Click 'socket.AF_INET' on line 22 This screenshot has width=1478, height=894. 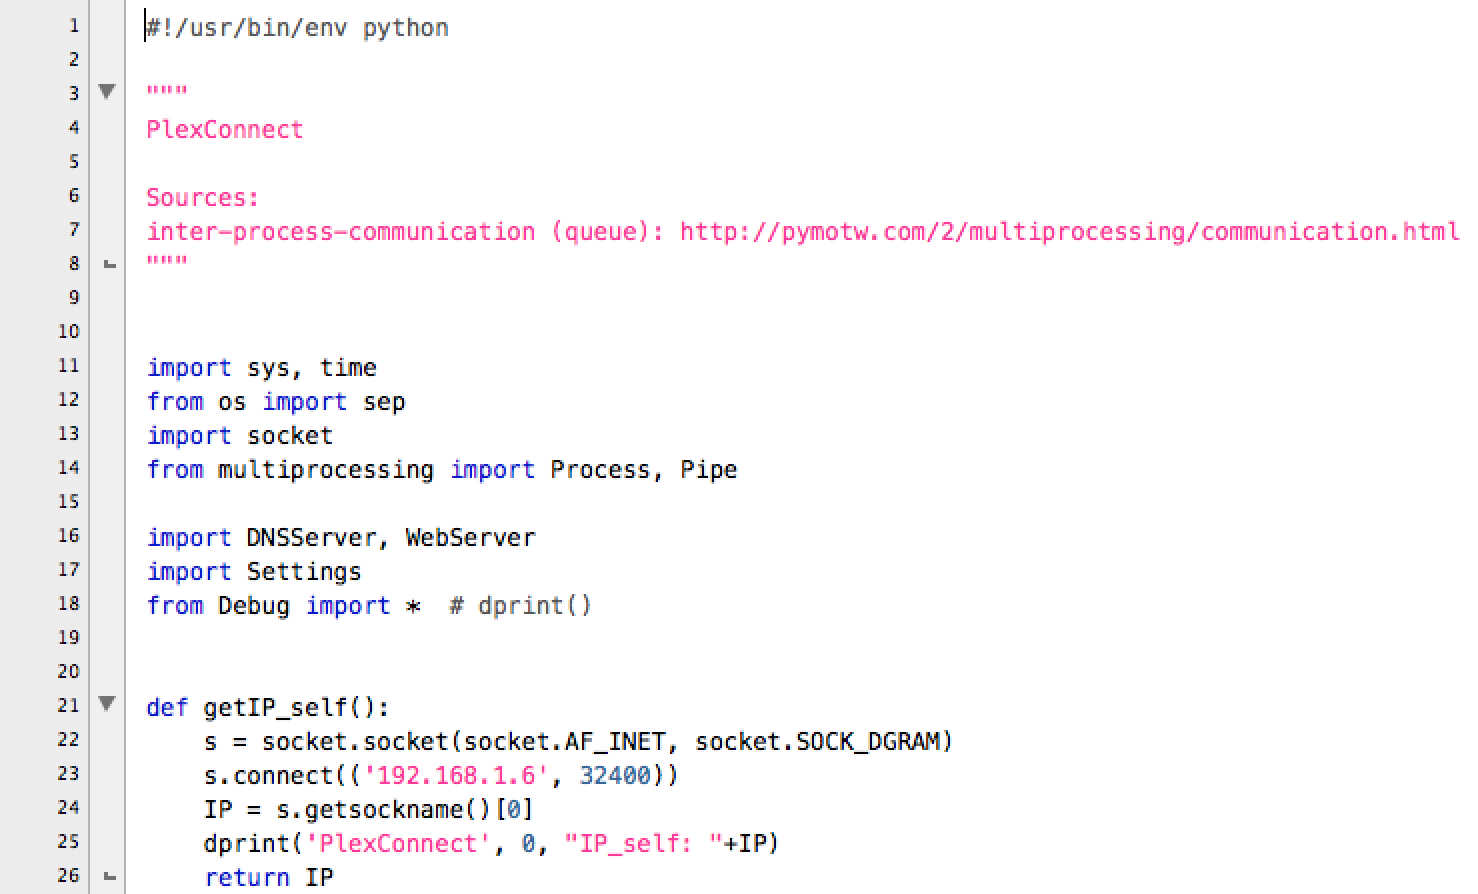(565, 742)
